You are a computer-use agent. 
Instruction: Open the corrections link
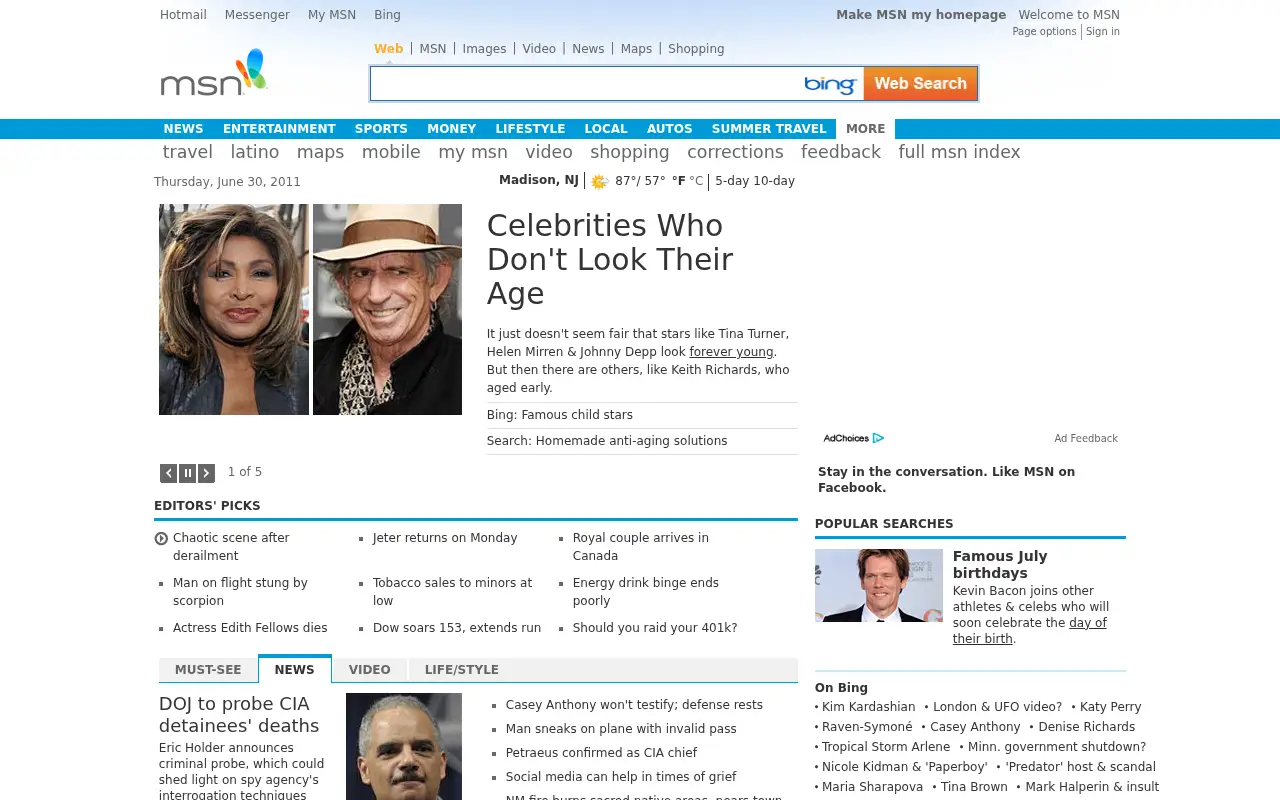[735, 152]
